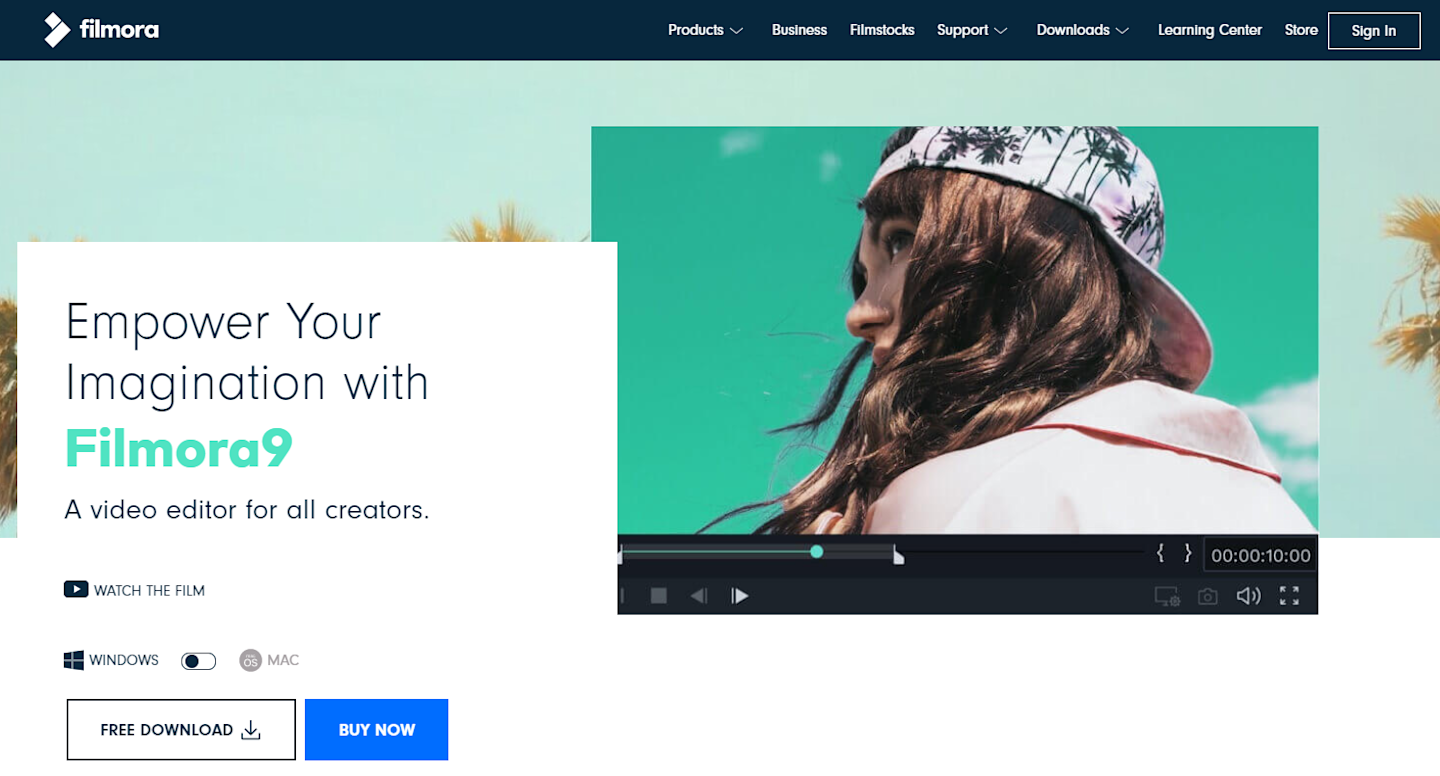Click the Filmora logo

(x=101, y=30)
